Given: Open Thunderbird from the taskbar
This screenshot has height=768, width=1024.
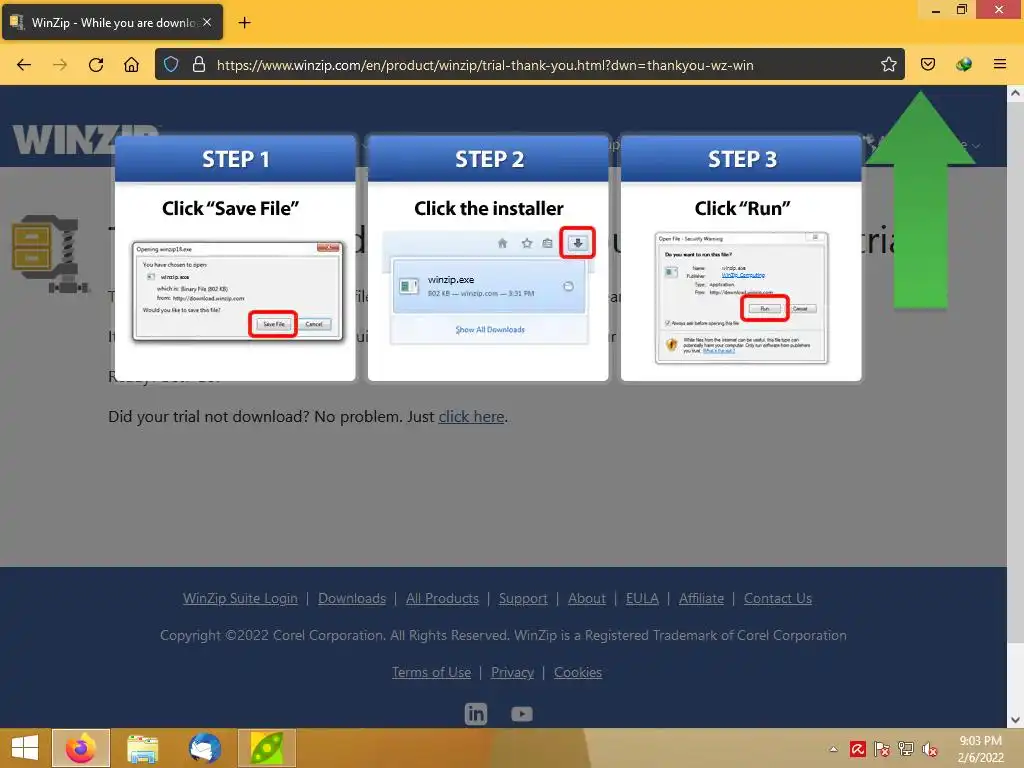Looking at the screenshot, I should pyautogui.click(x=204, y=748).
